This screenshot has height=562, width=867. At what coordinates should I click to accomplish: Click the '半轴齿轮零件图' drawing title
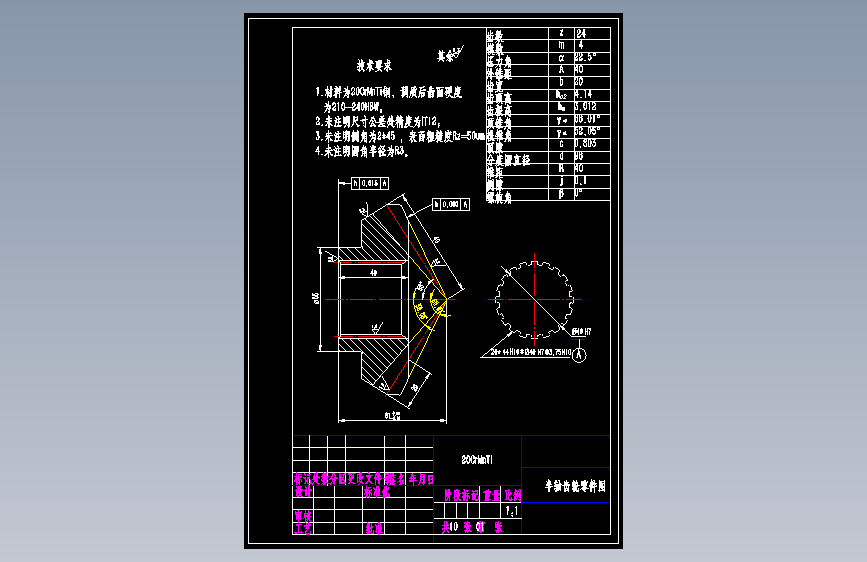575,486
